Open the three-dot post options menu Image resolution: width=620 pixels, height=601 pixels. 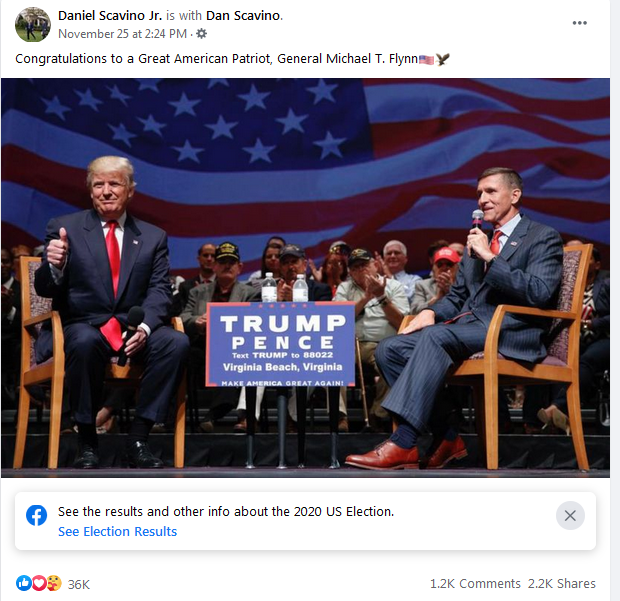click(x=579, y=23)
